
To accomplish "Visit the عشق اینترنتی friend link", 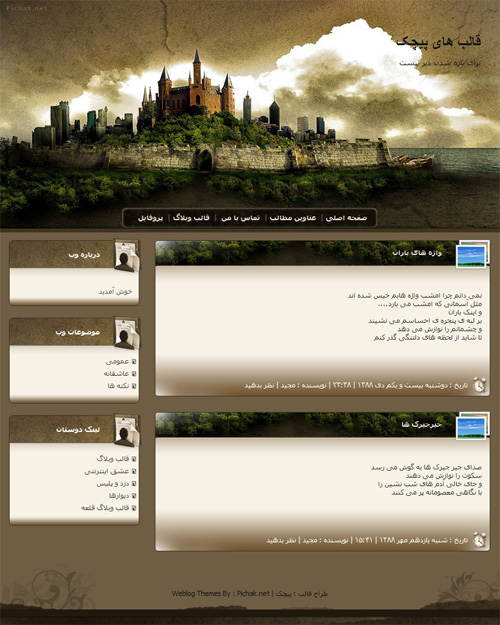I will pos(107,472).
